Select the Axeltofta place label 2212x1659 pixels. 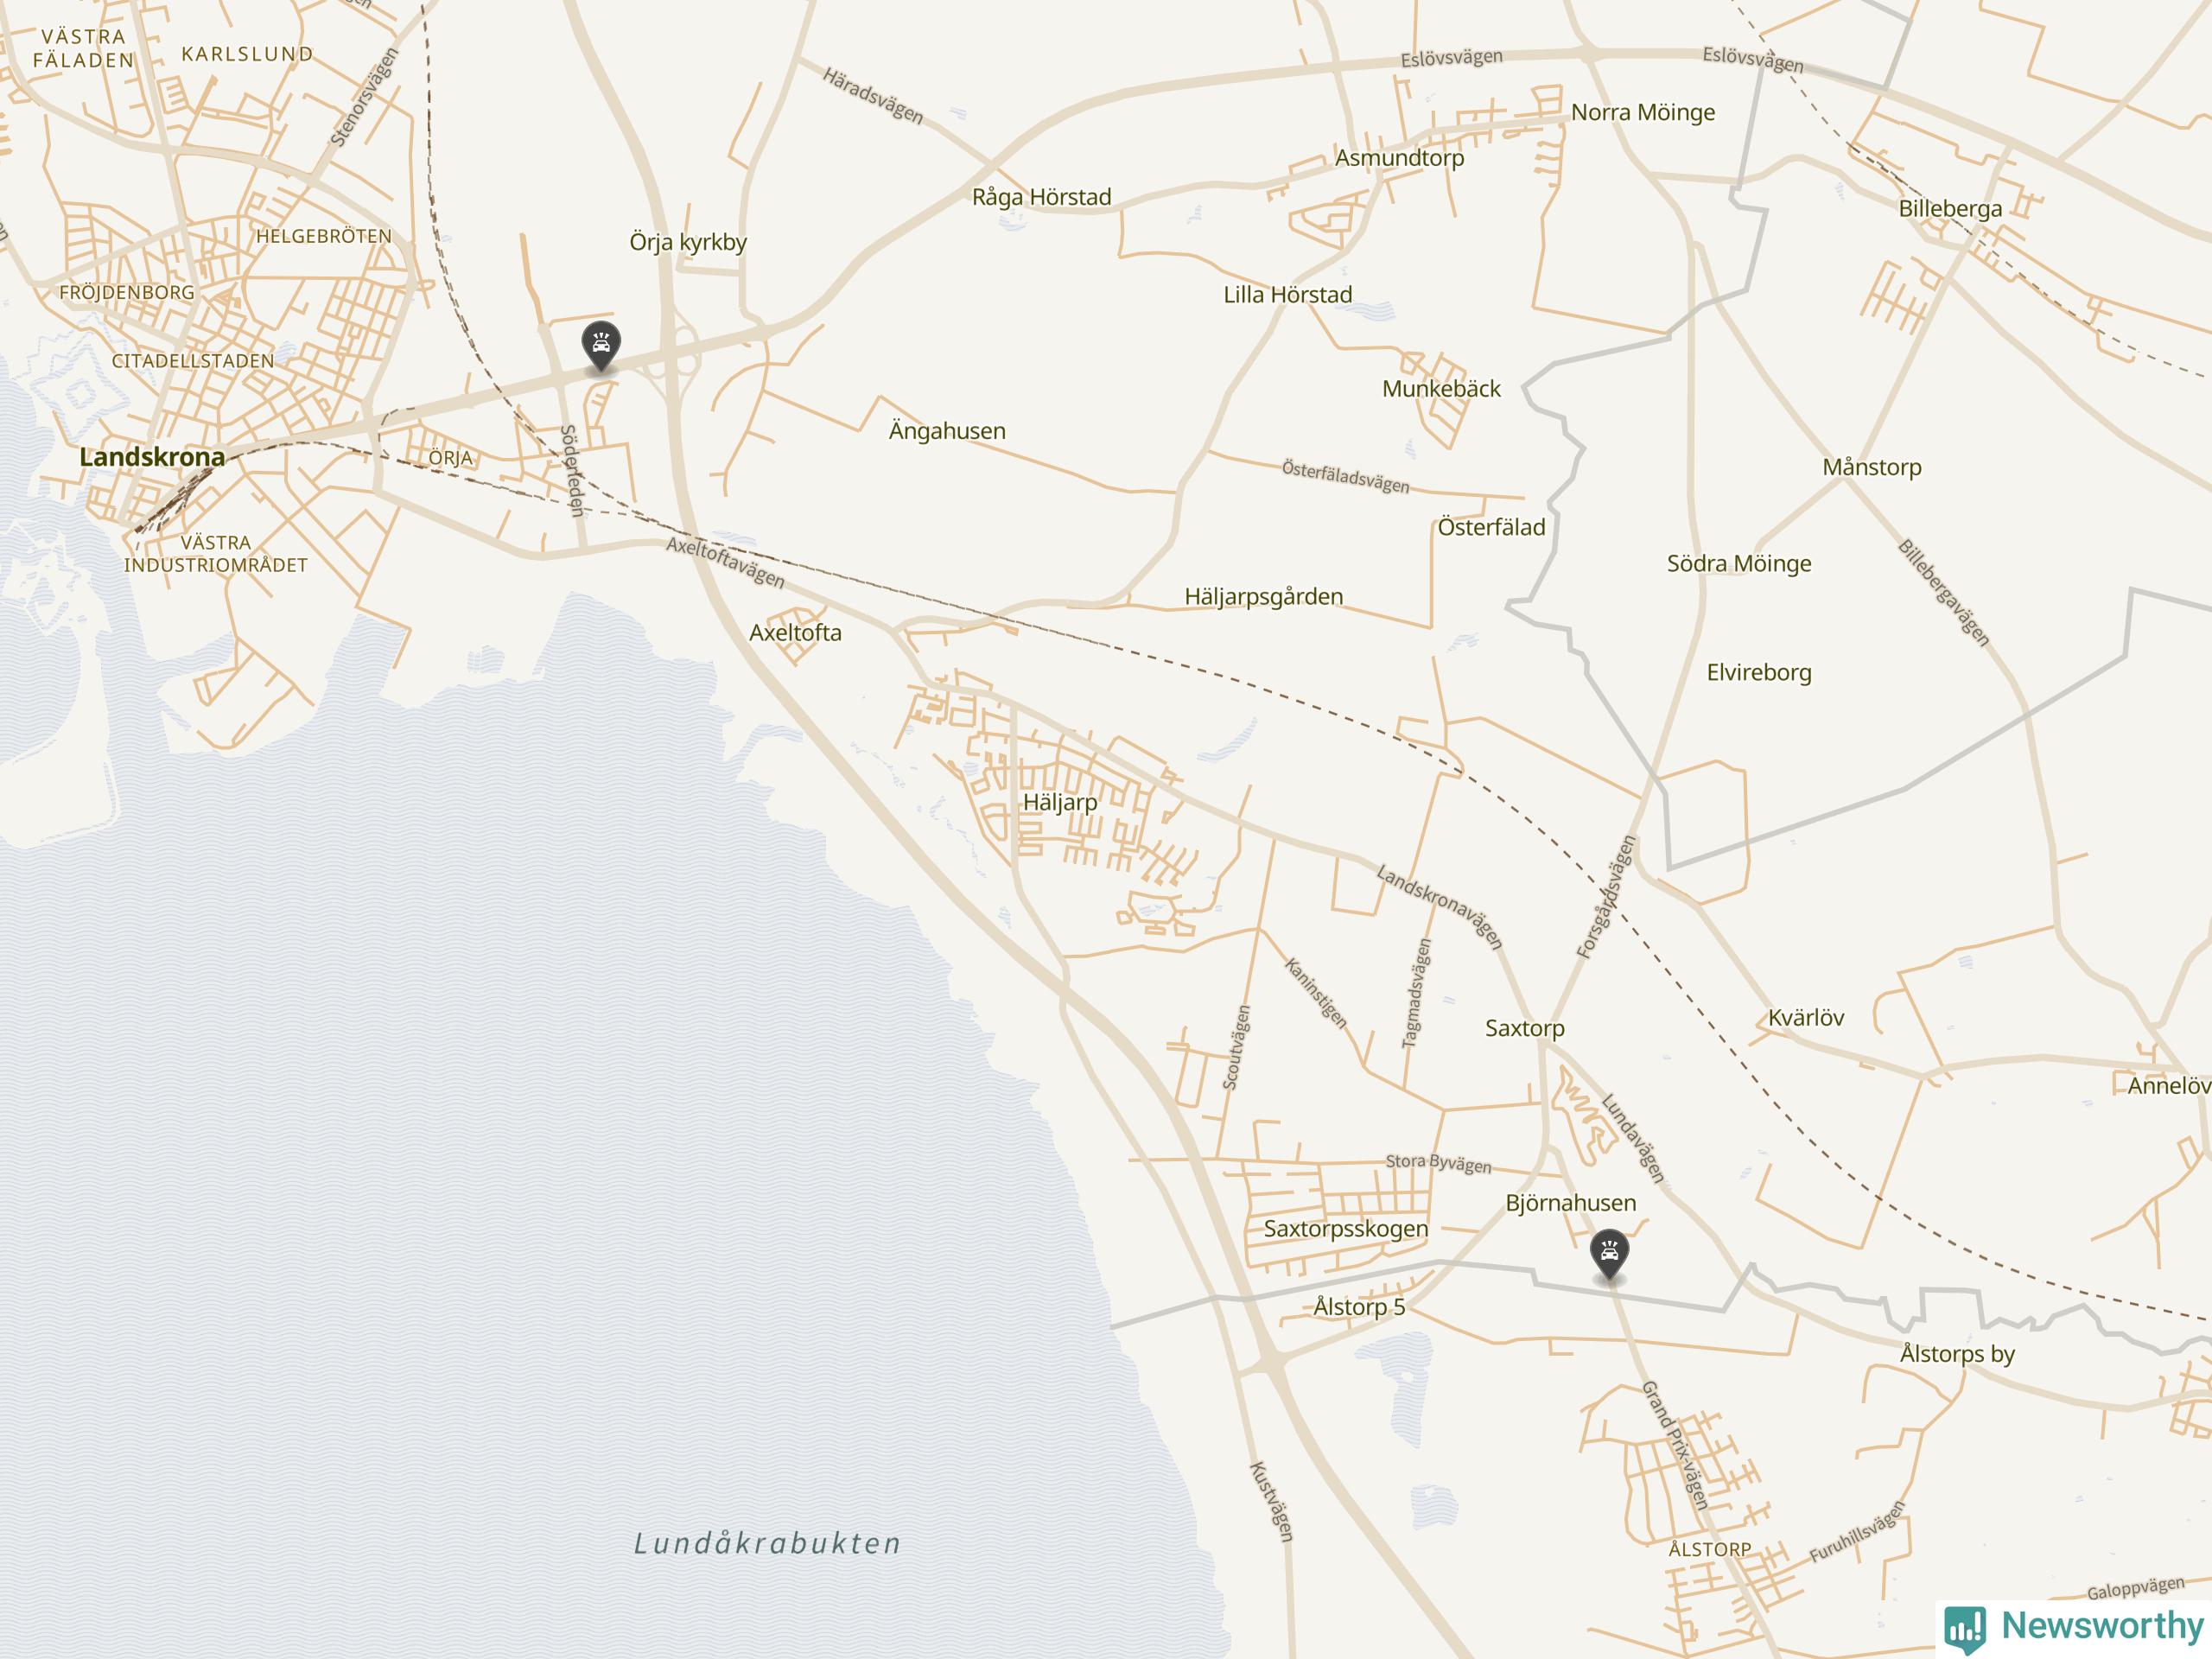click(795, 633)
